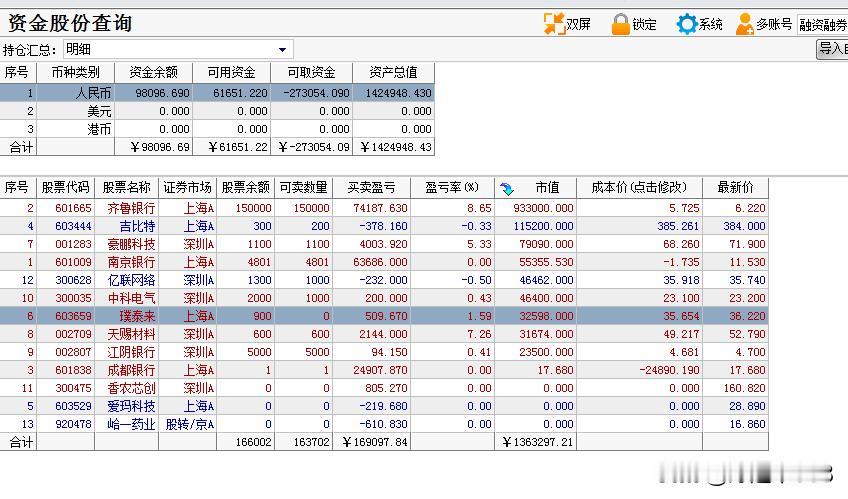The image size is (848, 499).
Task: Open the 融资融券 dropdown field
Action: click(823, 25)
